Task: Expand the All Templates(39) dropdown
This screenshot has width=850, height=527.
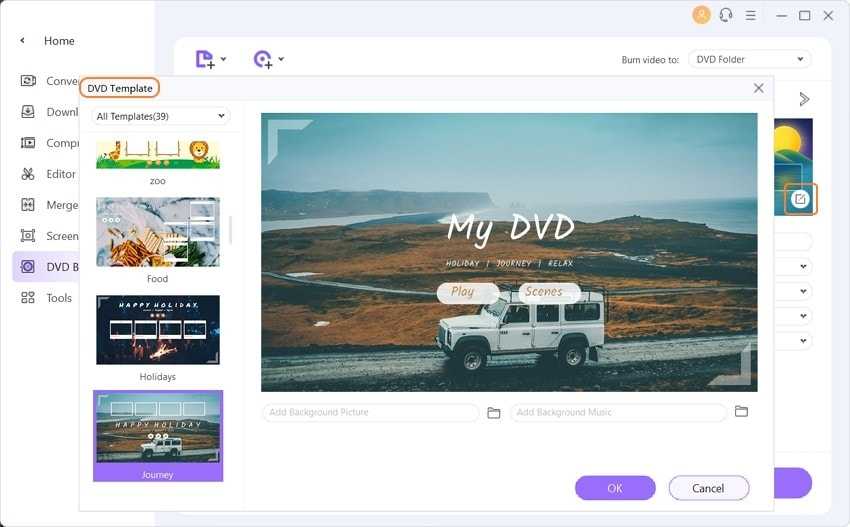Action: (161, 117)
